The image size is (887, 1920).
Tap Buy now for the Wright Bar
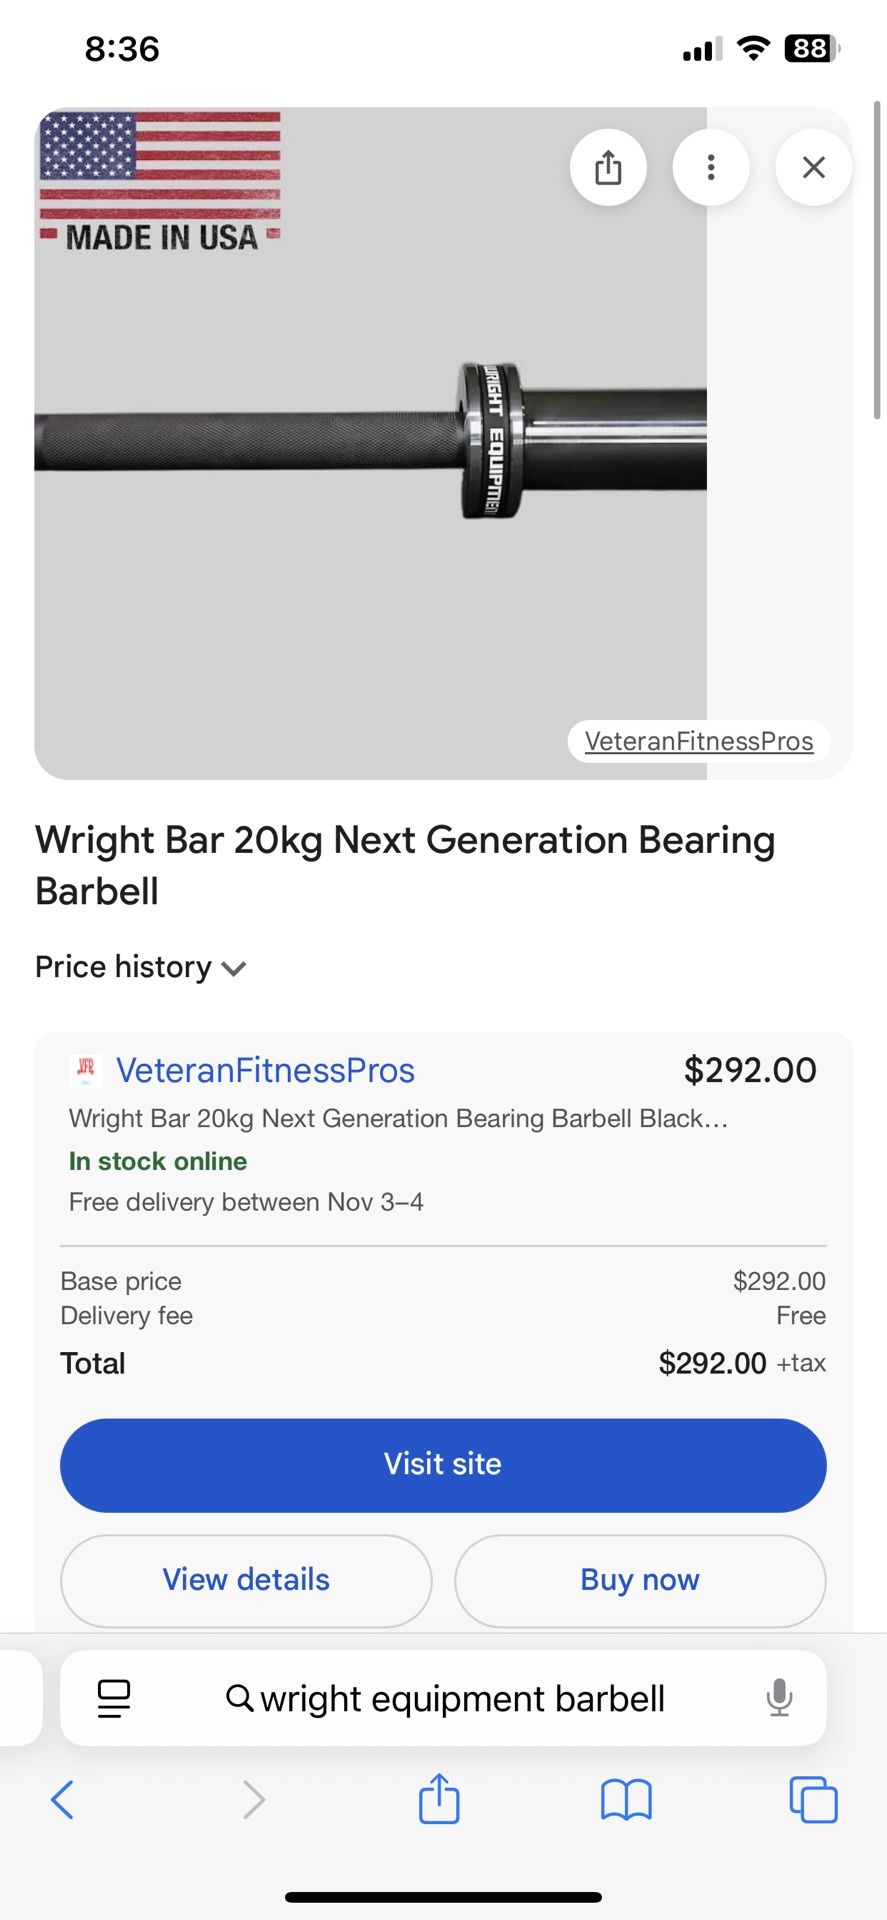coord(640,1580)
